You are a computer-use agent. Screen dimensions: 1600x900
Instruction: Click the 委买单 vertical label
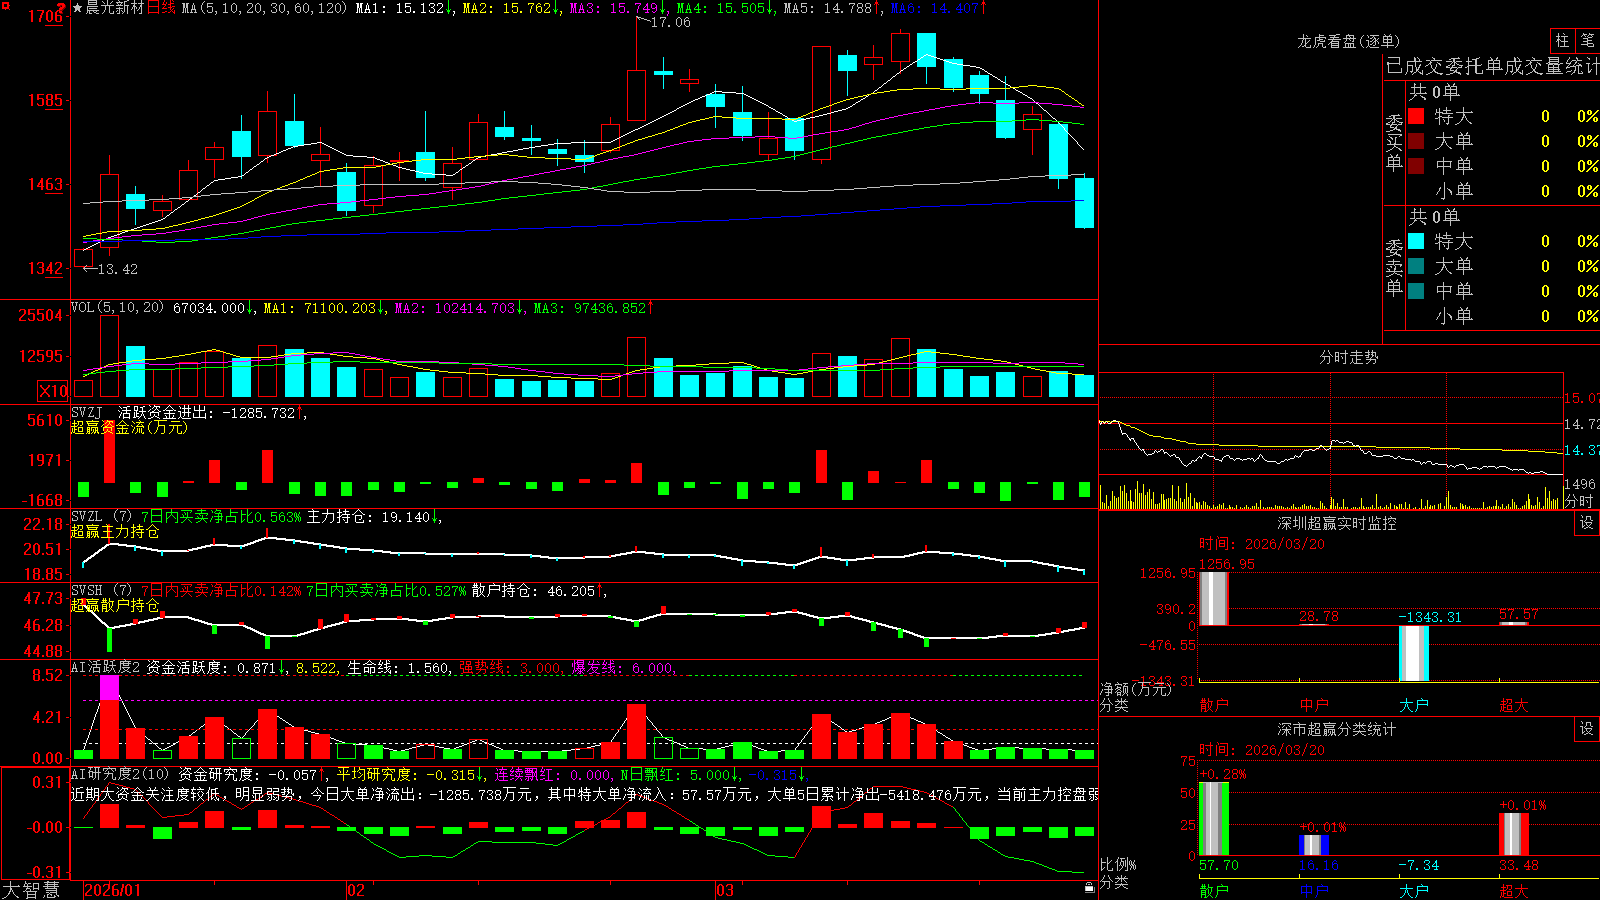tap(1394, 142)
